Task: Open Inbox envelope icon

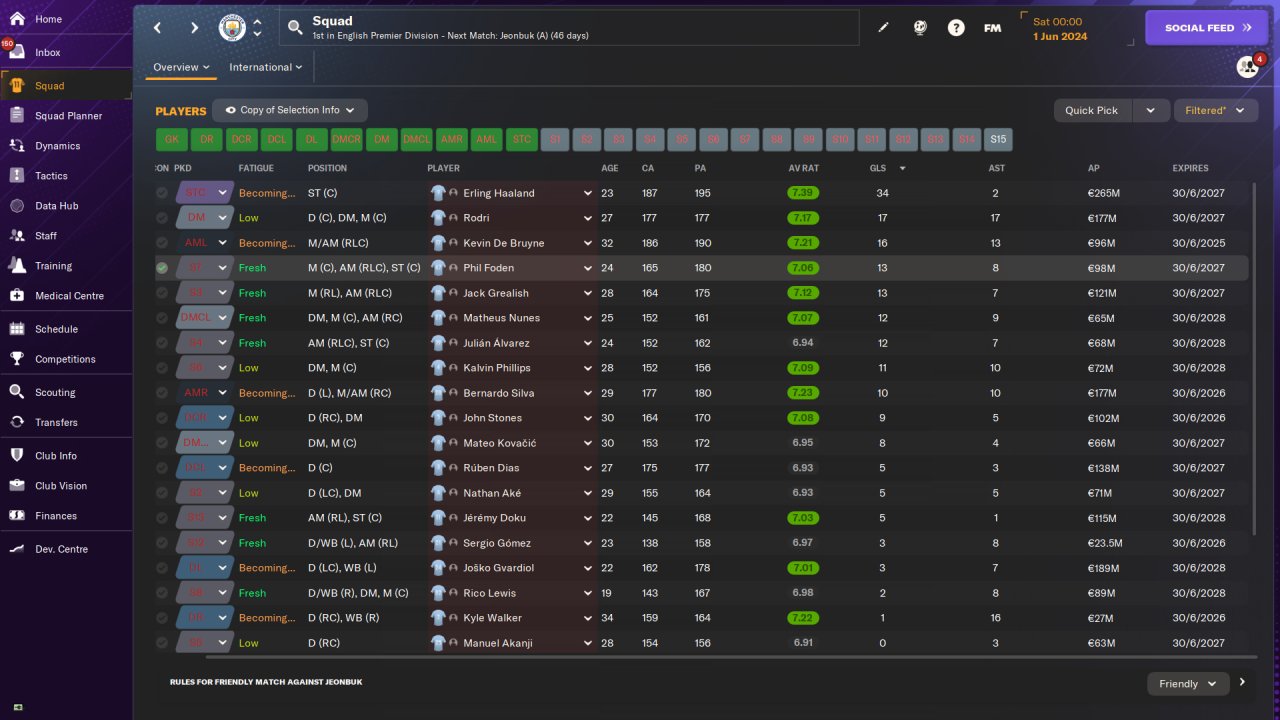Action: coord(17,52)
